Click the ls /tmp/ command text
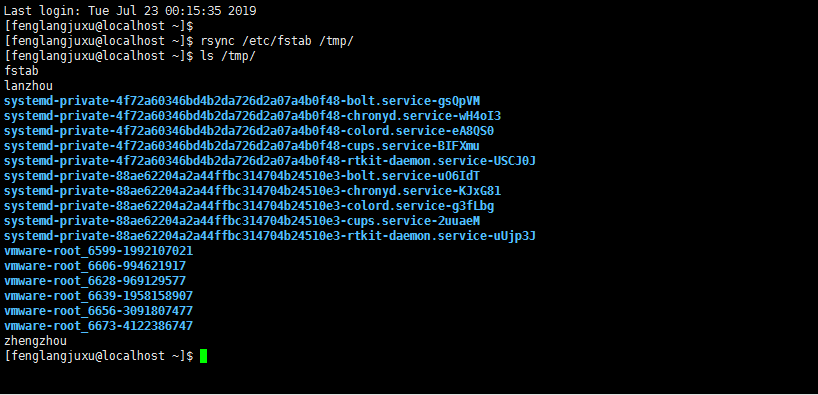 coord(228,56)
